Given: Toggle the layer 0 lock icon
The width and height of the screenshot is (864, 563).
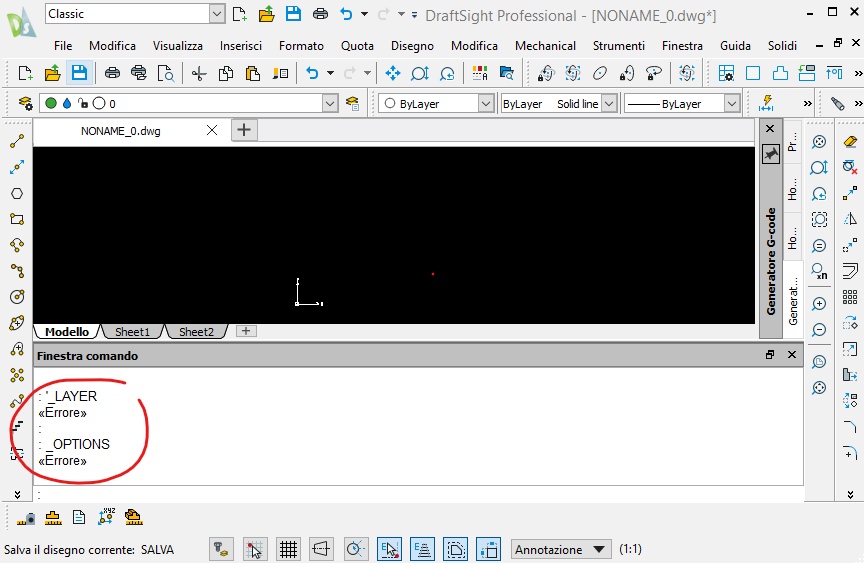Looking at the screenshot, I should tap(83, 103).
